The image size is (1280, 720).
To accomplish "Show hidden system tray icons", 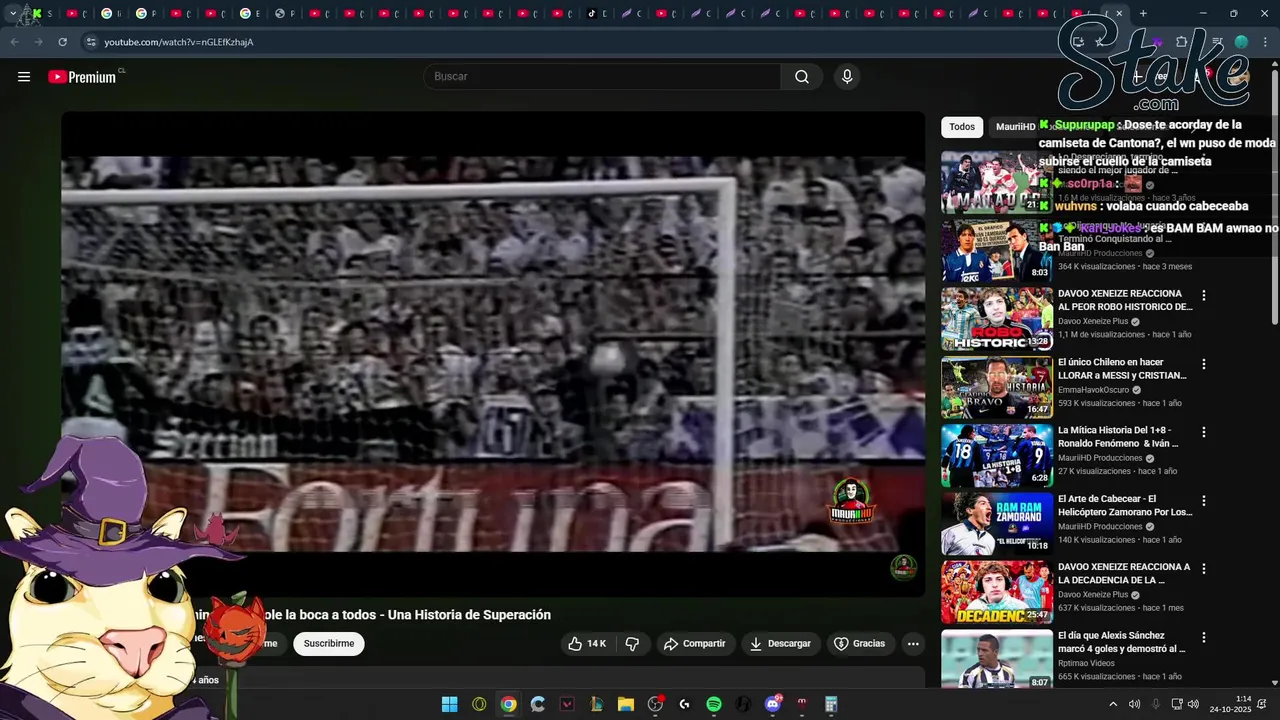I will (x=1113, y=704).
